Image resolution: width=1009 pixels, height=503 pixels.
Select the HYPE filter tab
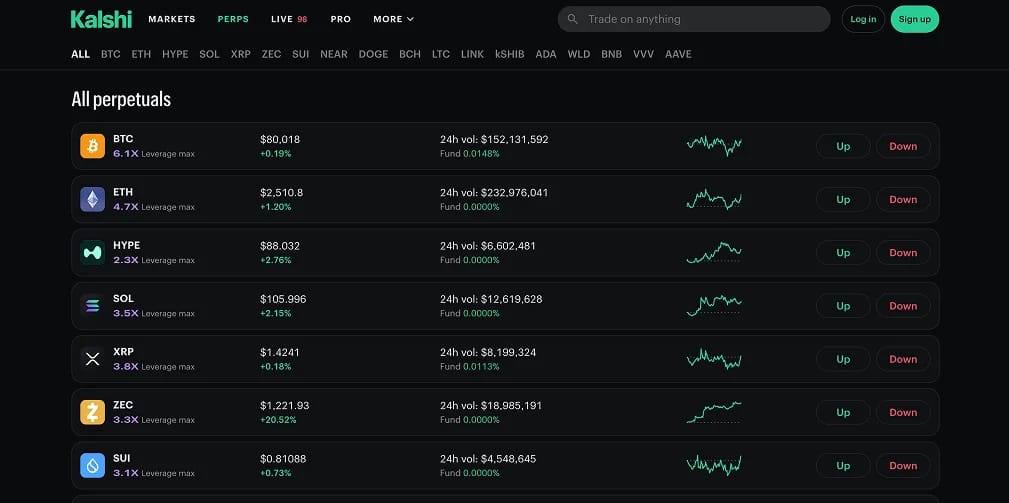point(175,54)
